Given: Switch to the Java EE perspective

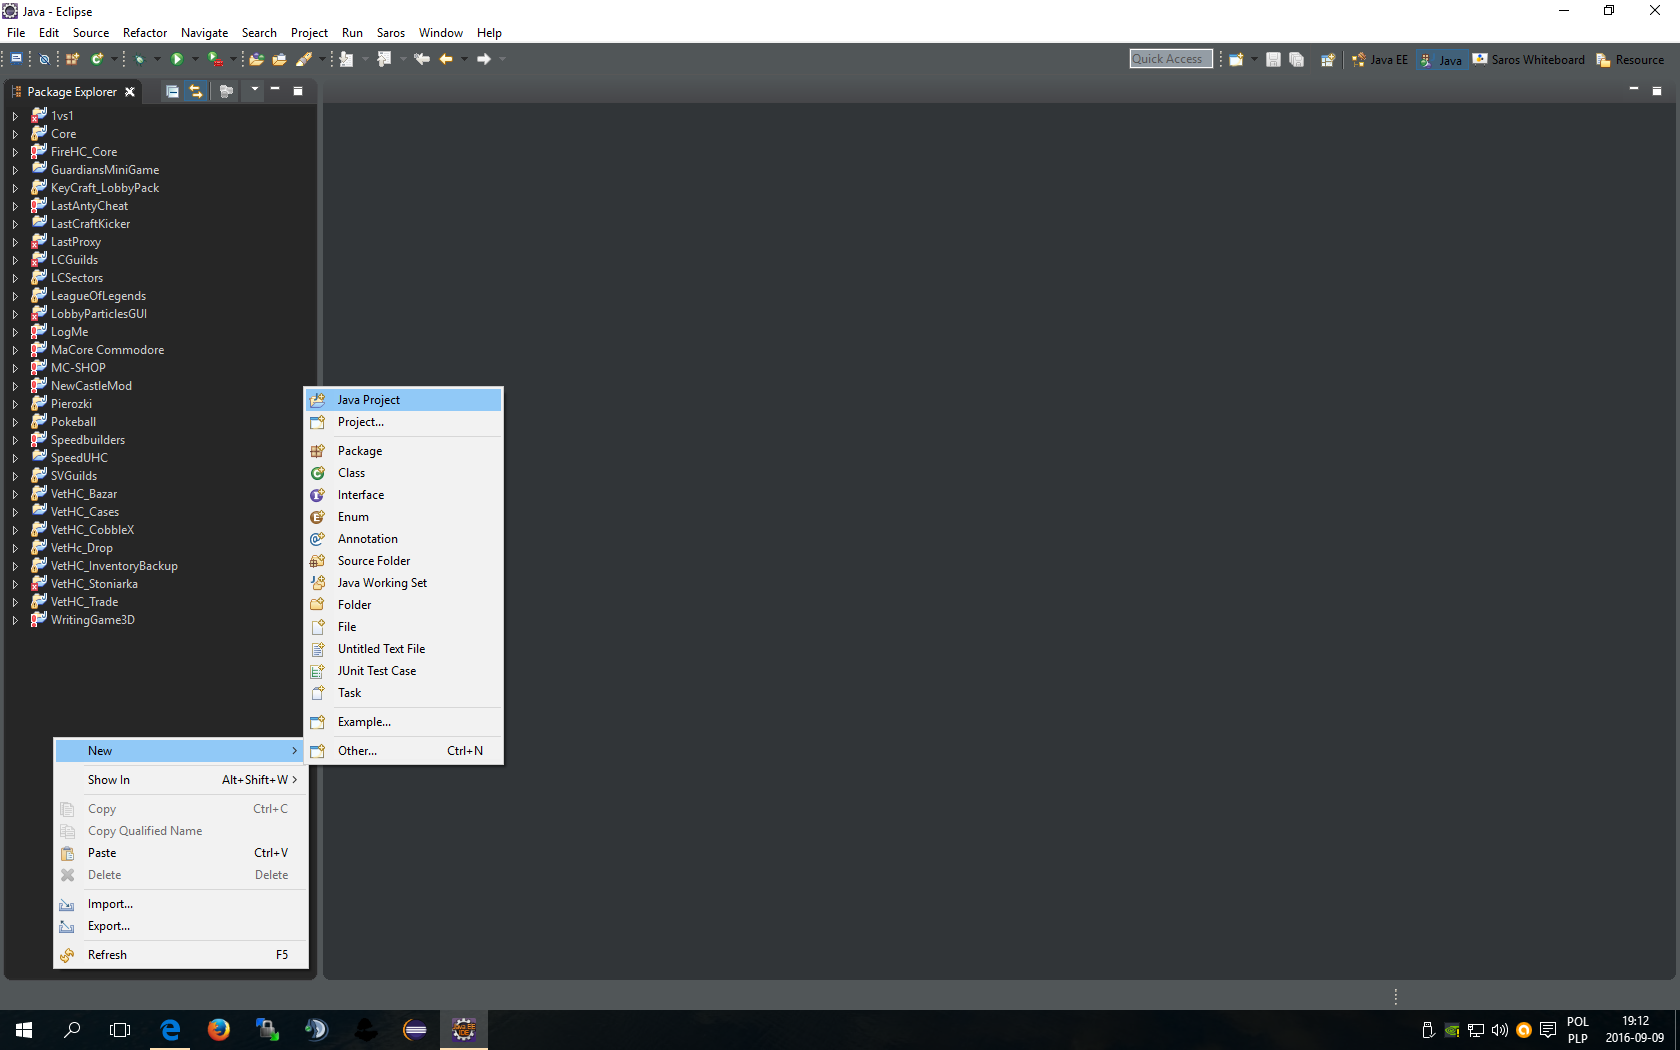Looking at the screenshot, I should 1379,60.
